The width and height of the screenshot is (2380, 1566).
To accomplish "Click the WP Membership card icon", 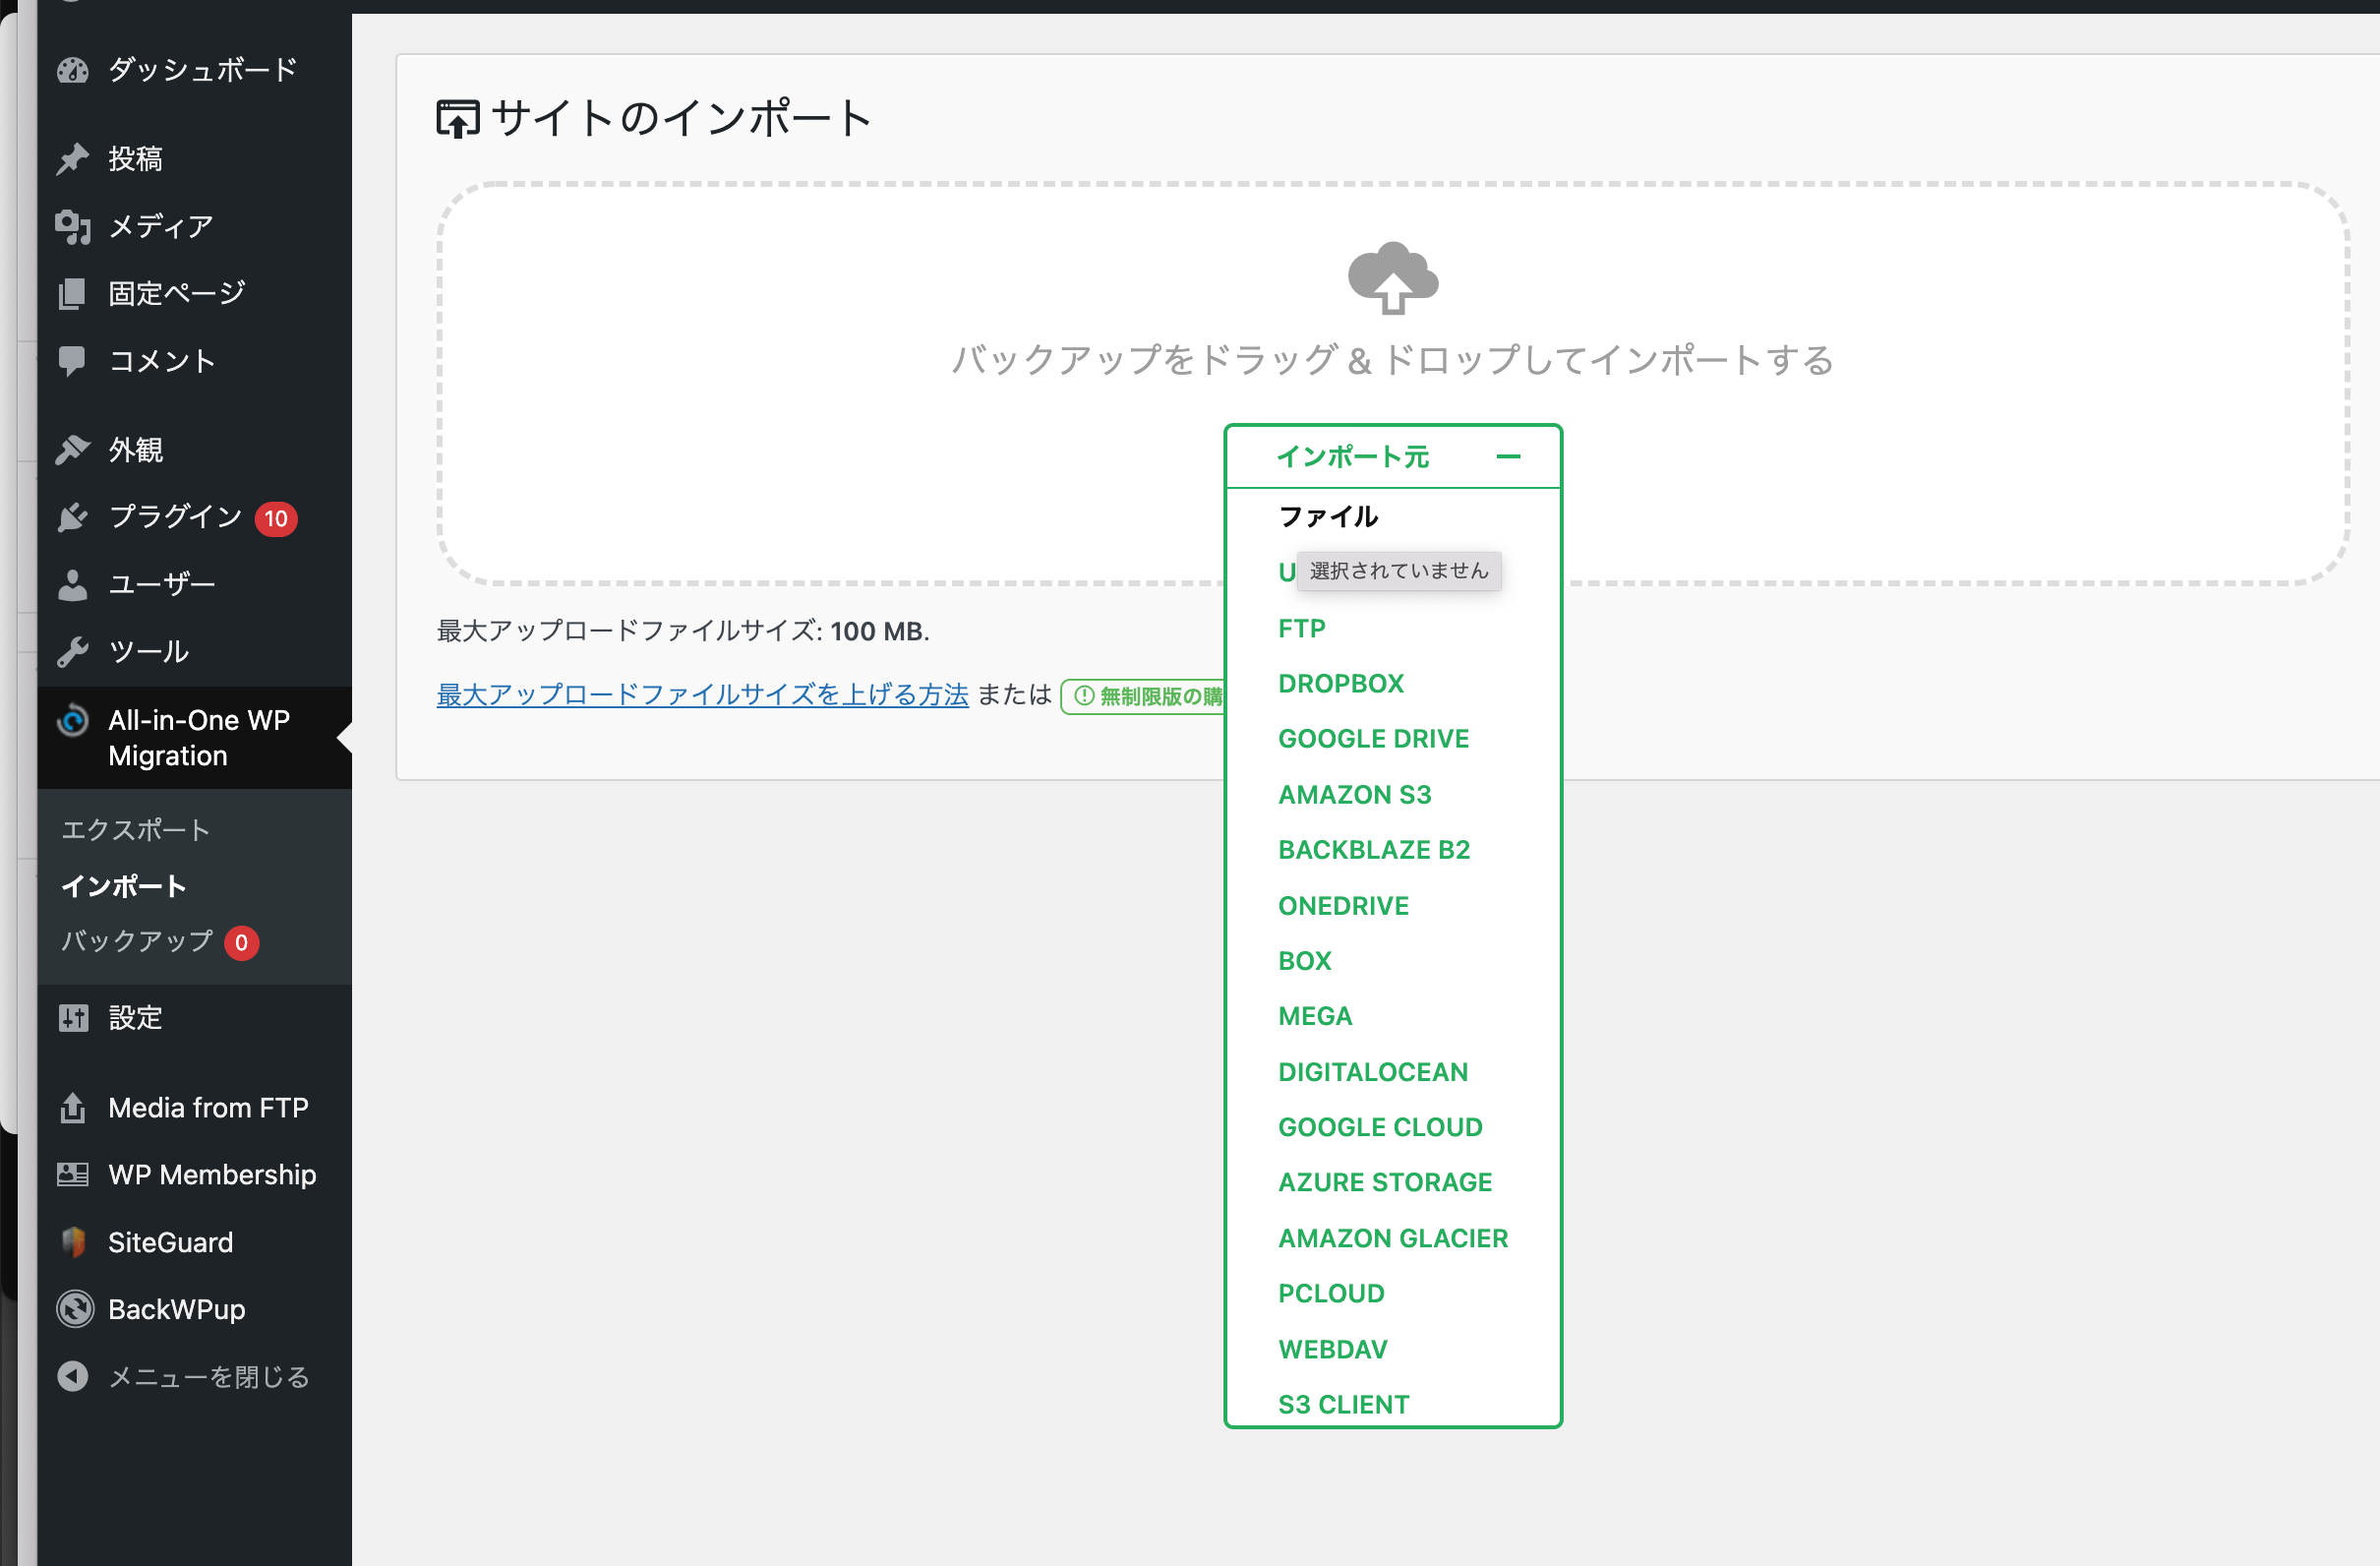I will click(73, 1174).
